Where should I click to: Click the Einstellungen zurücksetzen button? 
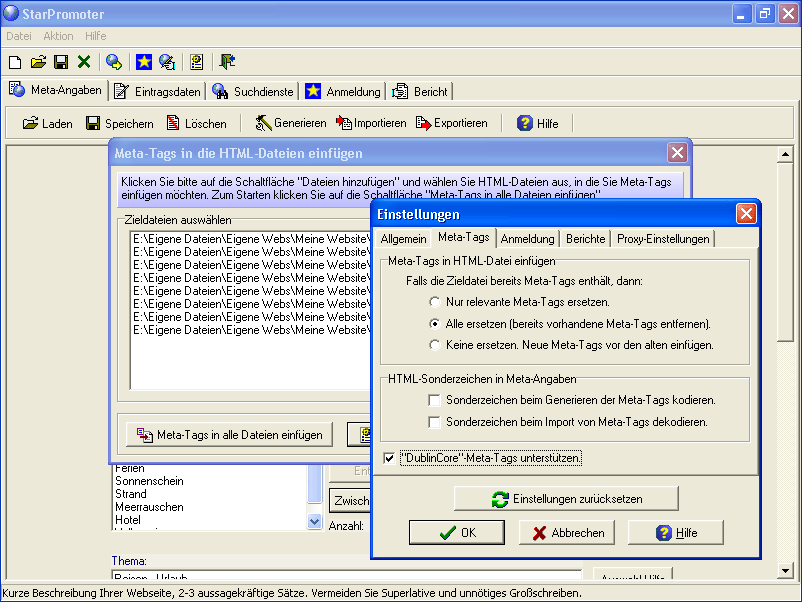pos(566,499)
